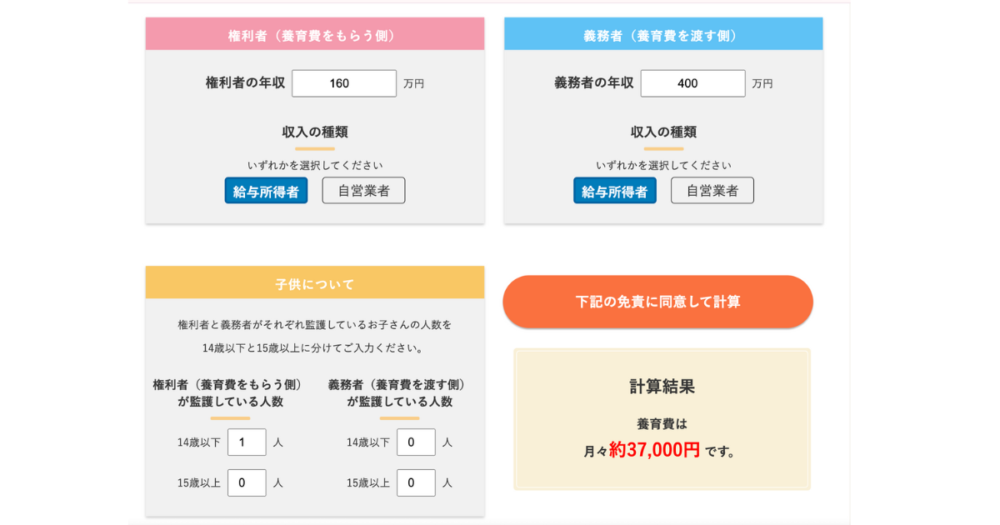1000x525 pixels.
Task: Click 権利者's 14歳以下 children count field
Action: (247, 442)
